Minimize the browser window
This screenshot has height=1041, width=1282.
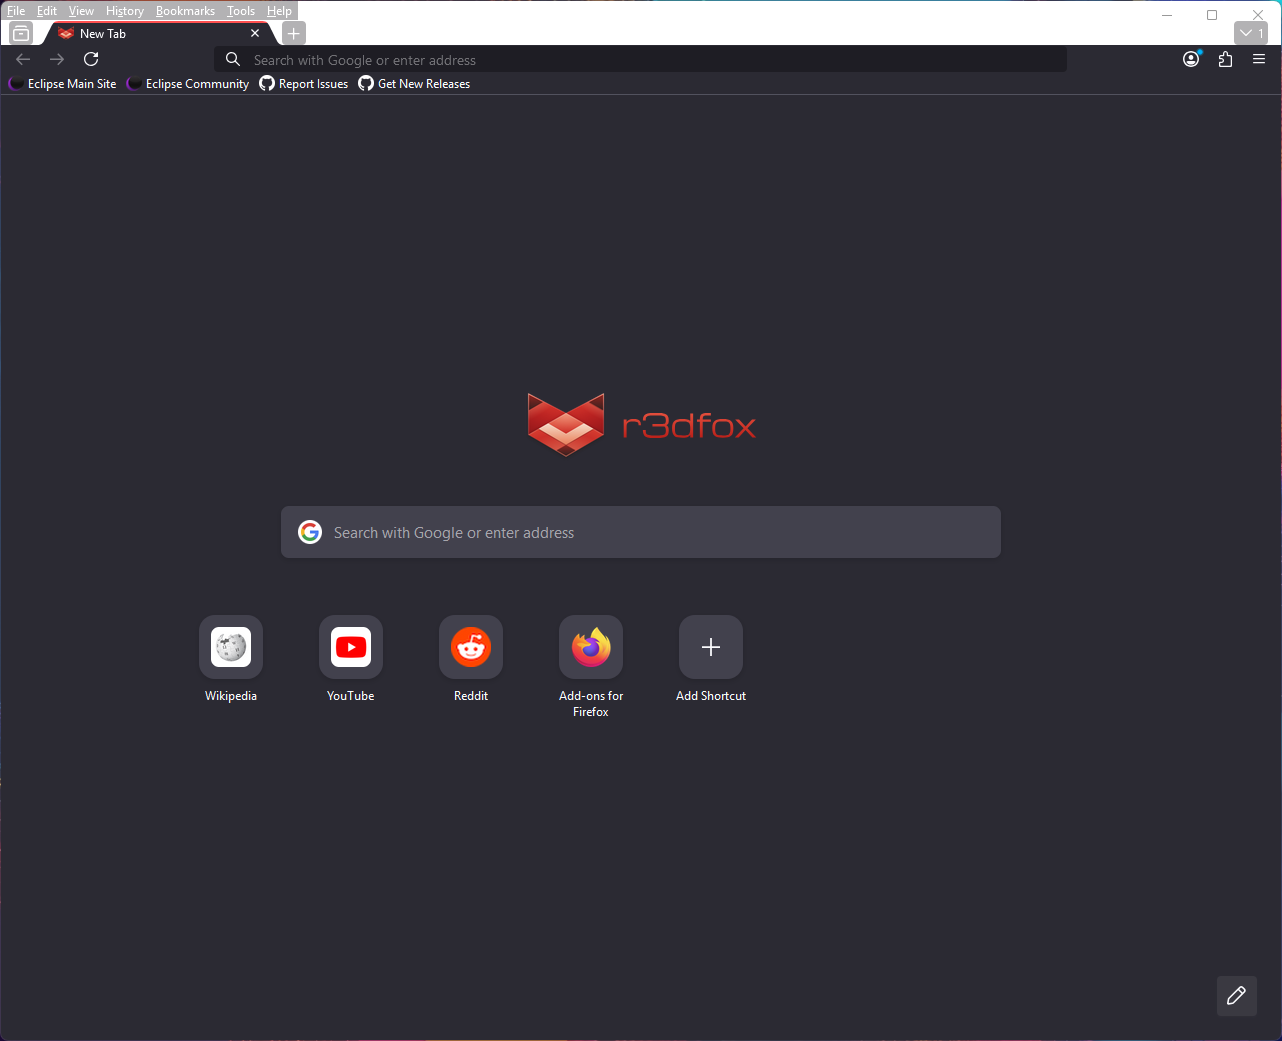tap(1167, 15)
